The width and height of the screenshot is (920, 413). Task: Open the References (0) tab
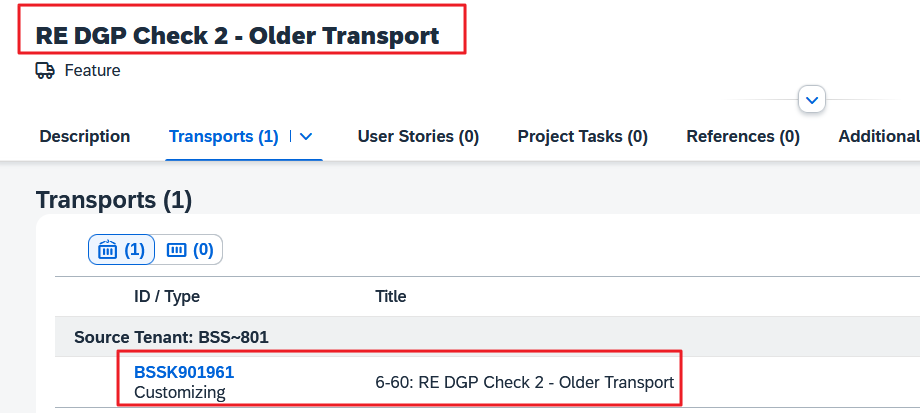tap(742, 136)
